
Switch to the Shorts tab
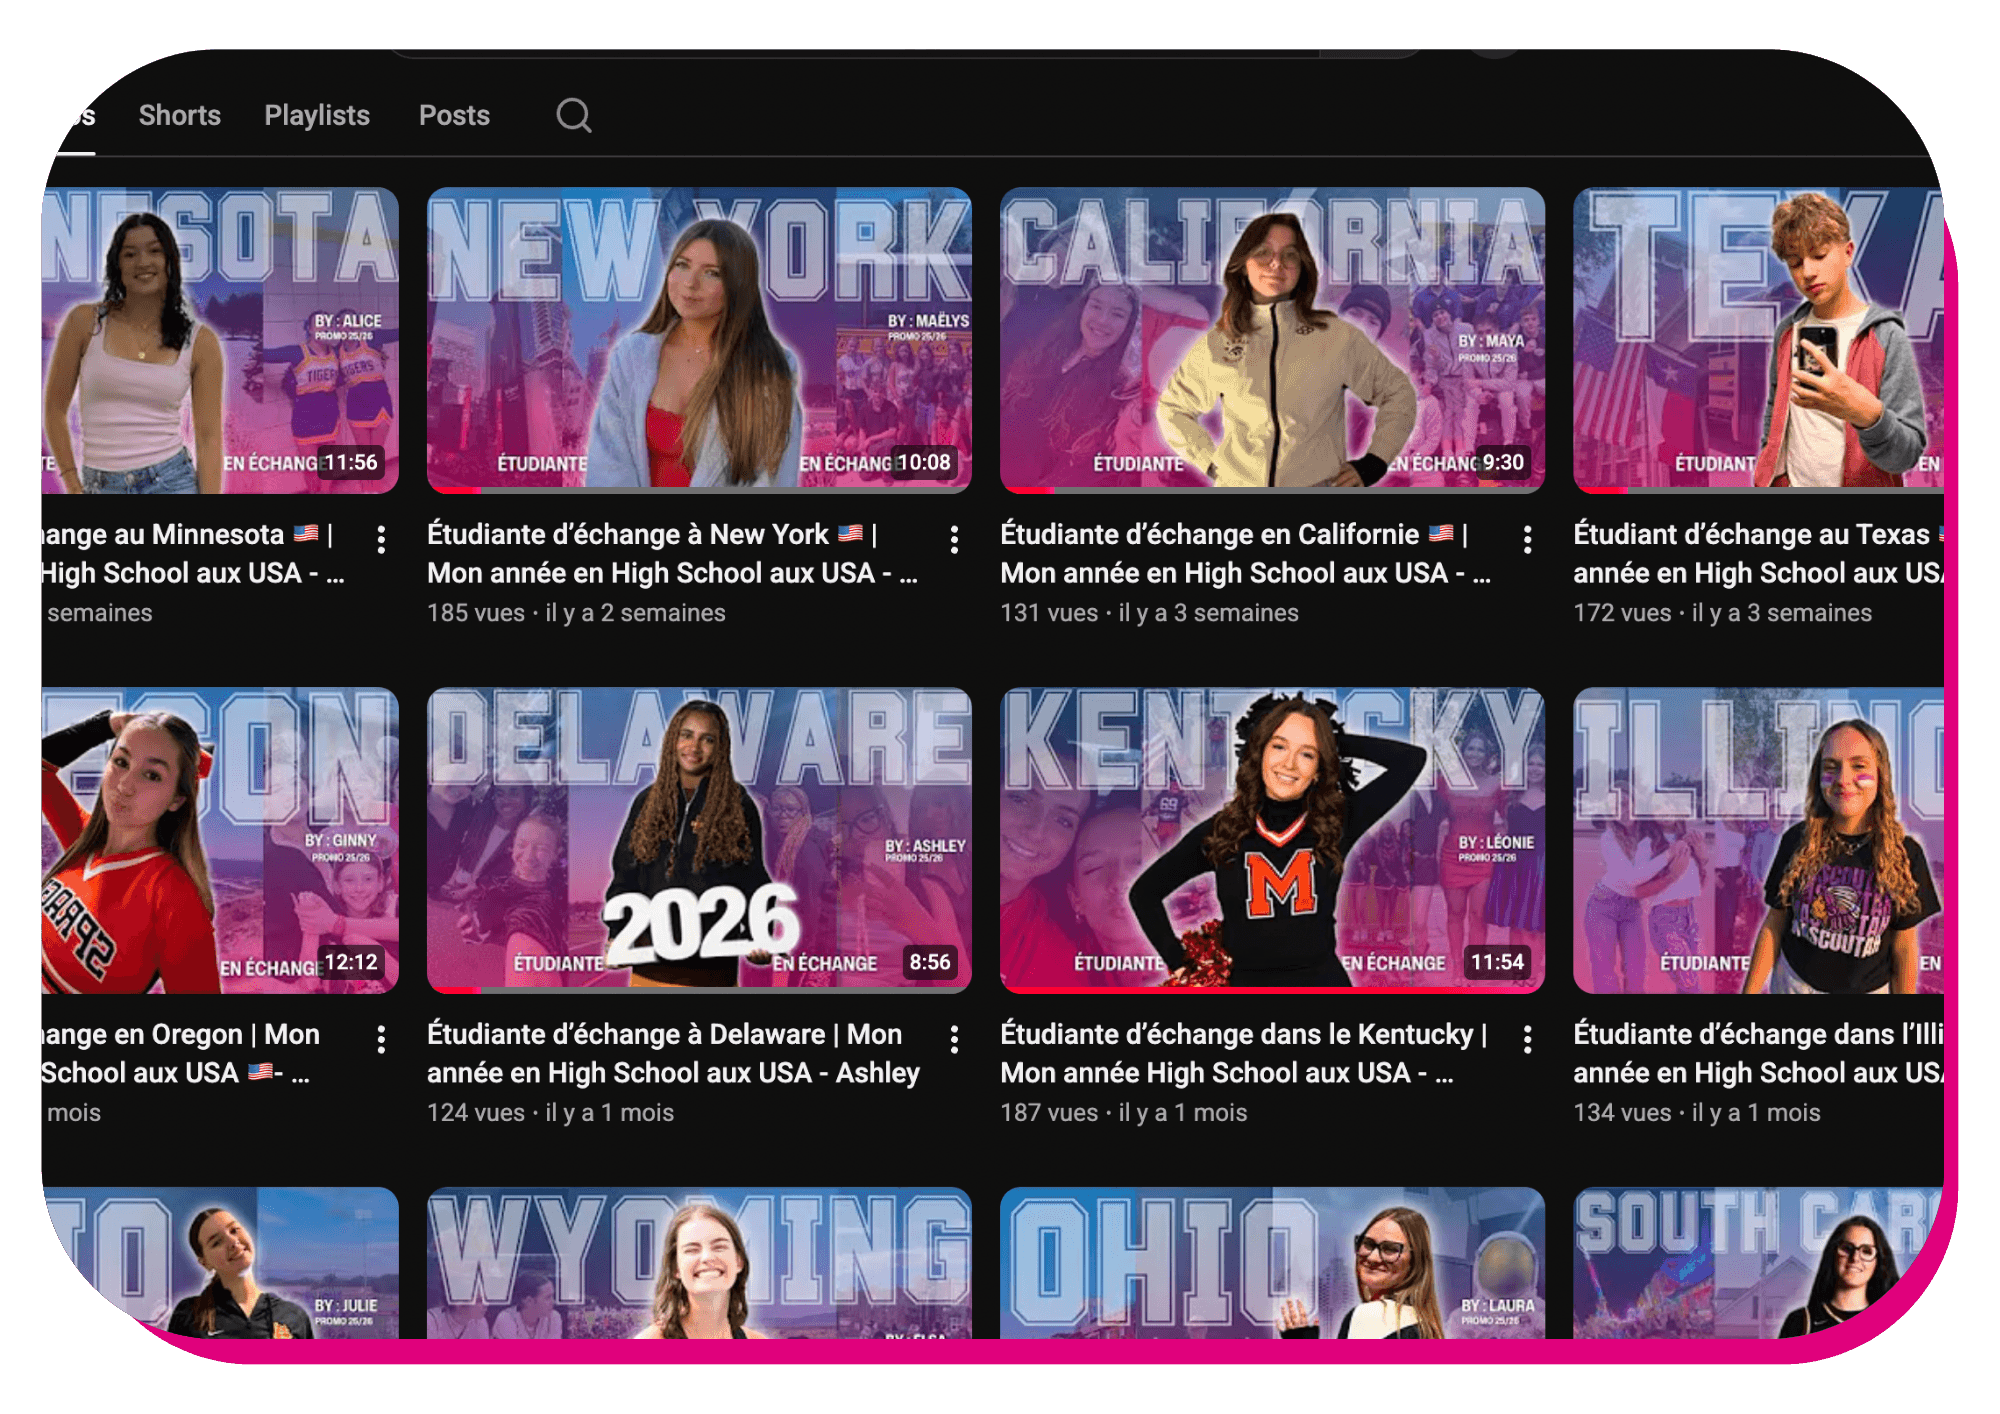pos(180,116)
